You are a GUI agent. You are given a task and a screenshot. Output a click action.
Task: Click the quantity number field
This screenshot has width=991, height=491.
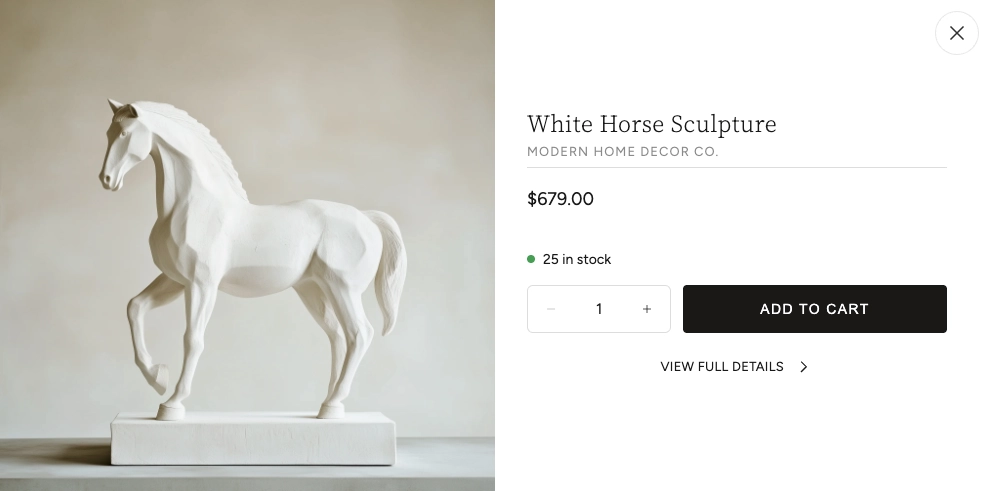599,309
